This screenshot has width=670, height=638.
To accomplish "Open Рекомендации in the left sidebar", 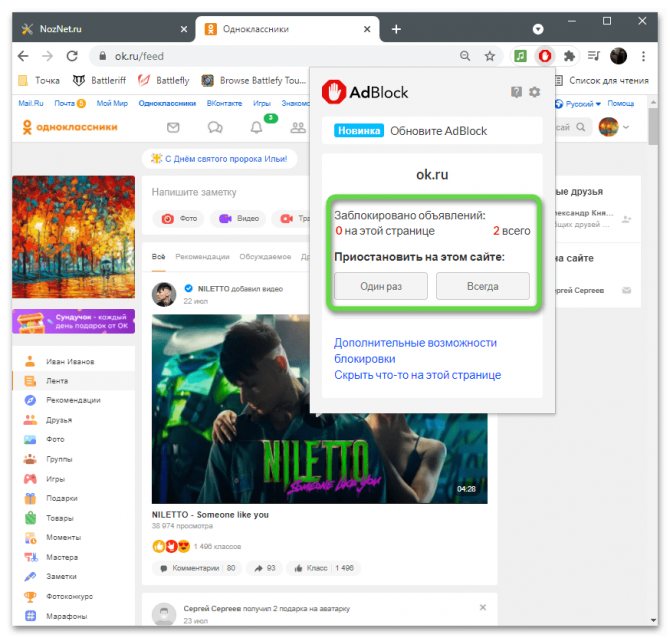I will (73, 400).
